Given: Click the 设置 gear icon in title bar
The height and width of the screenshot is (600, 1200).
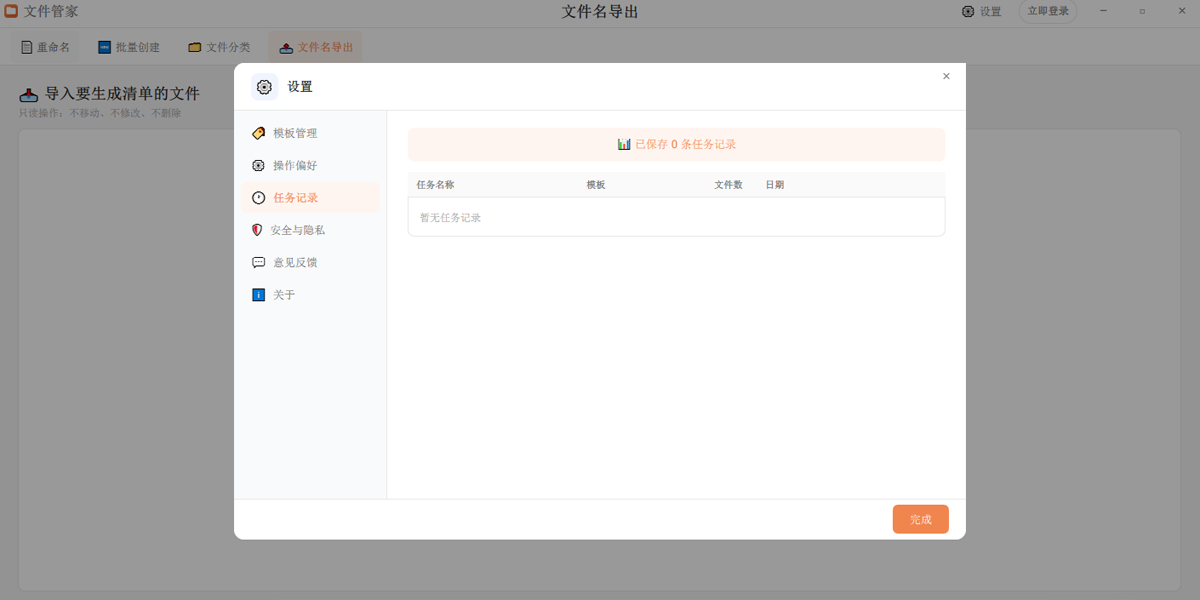Looking at the screenshot, I should (x=968, y=12).
